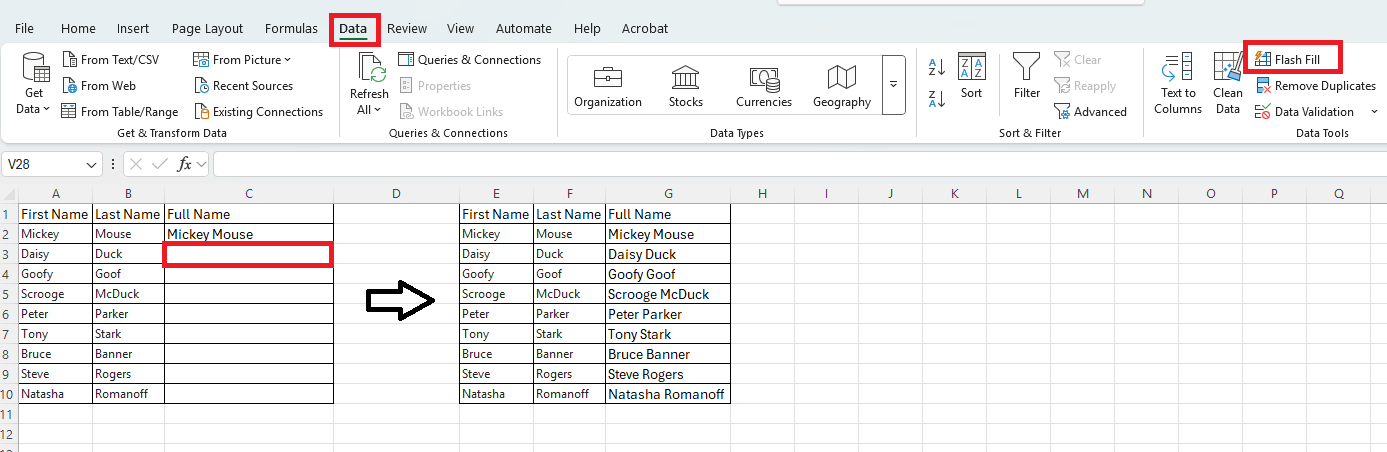1387x452 pixels.
Task: Open the Automate tab
Action: tap(523, 29)
